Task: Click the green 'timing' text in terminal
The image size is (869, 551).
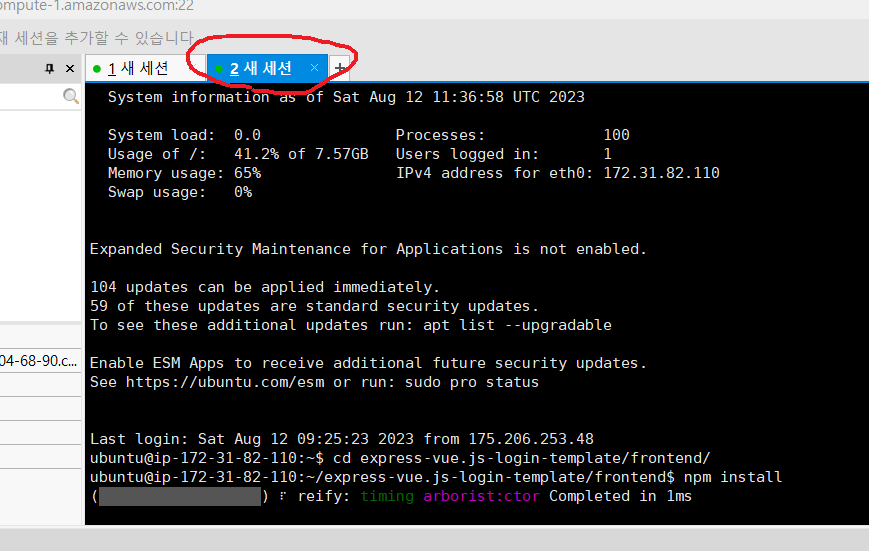Action: coord(387,496)
